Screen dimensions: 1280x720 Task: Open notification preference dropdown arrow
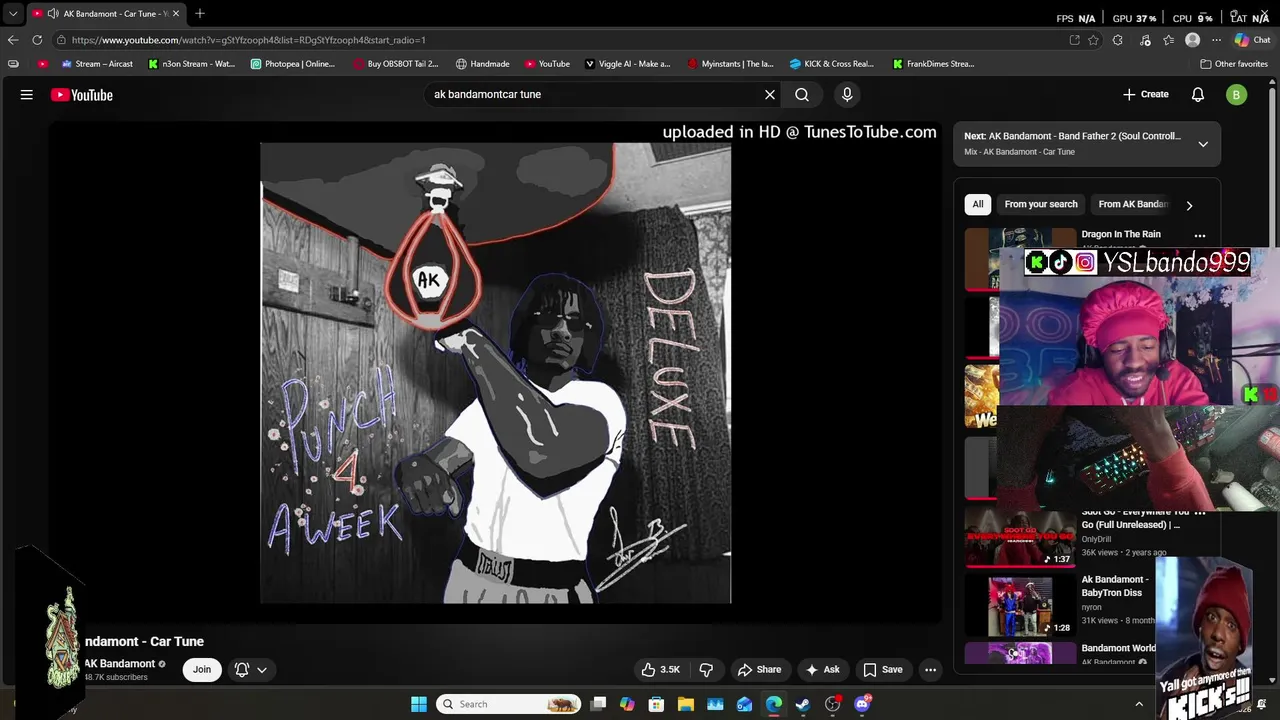tap(262, 669)
